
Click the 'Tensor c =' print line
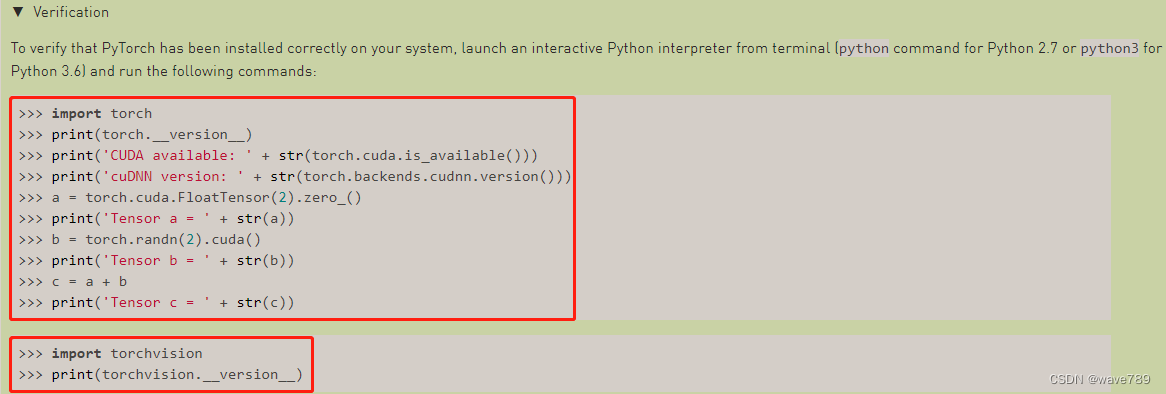tap(156, 303)
